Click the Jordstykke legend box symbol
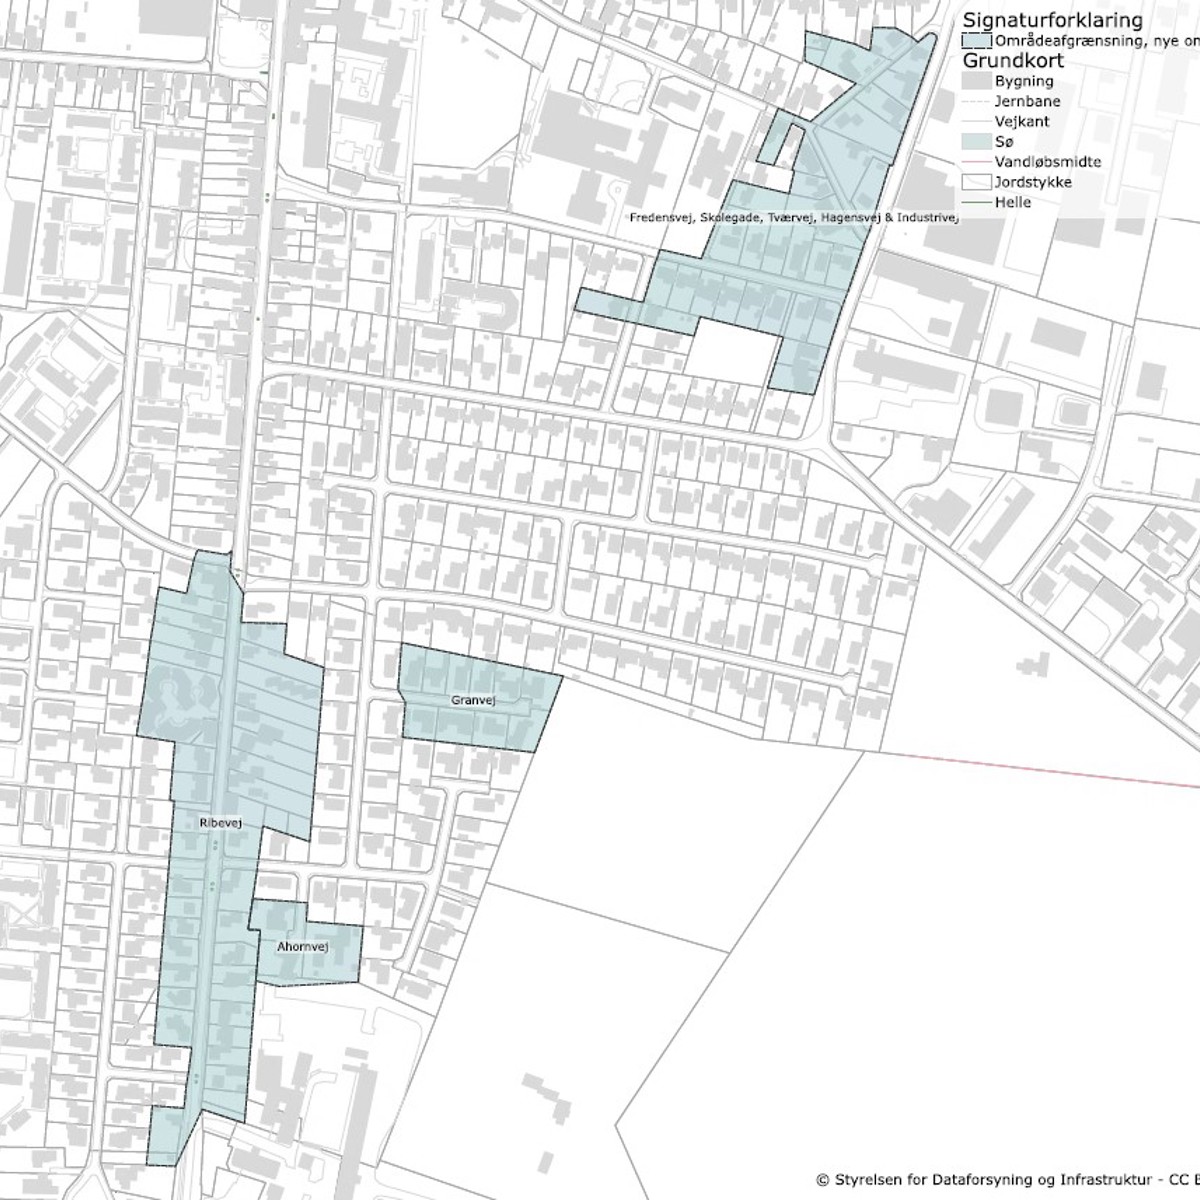 click(976, 182)
